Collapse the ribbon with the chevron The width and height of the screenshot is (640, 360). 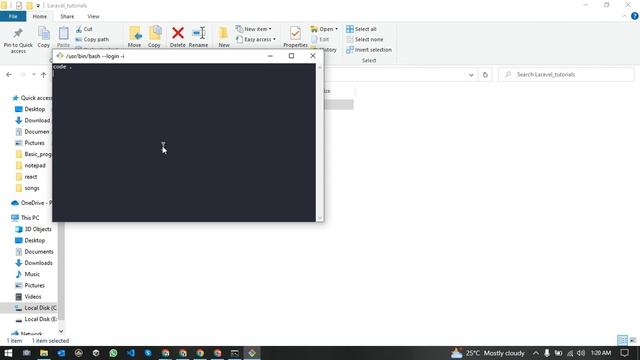(x=624, y=16)
